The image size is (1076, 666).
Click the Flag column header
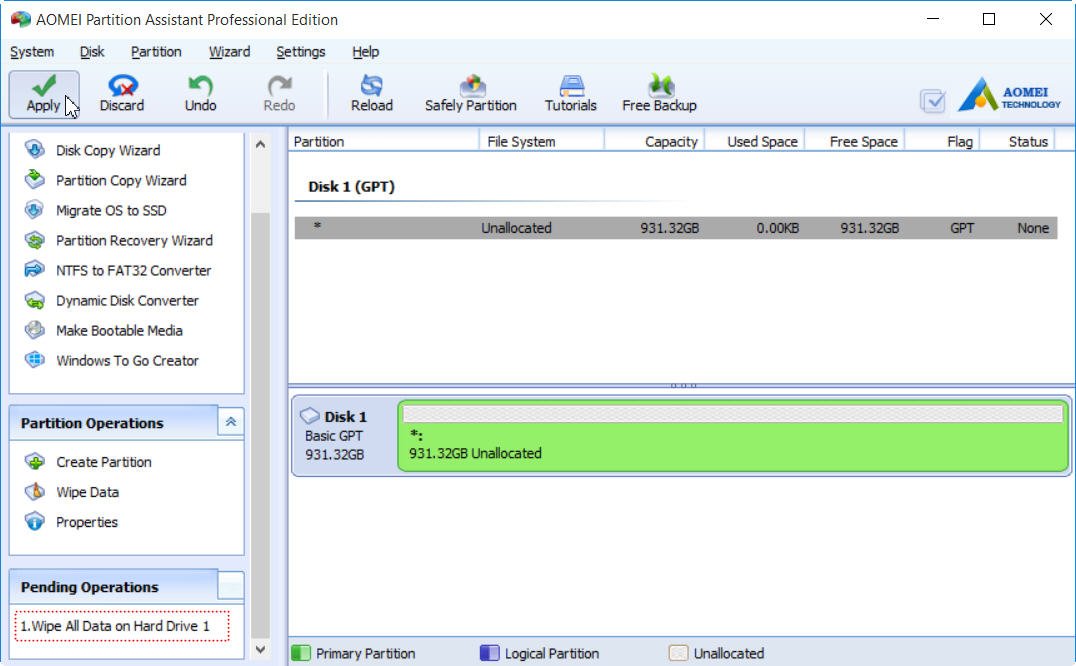(943, 141)
